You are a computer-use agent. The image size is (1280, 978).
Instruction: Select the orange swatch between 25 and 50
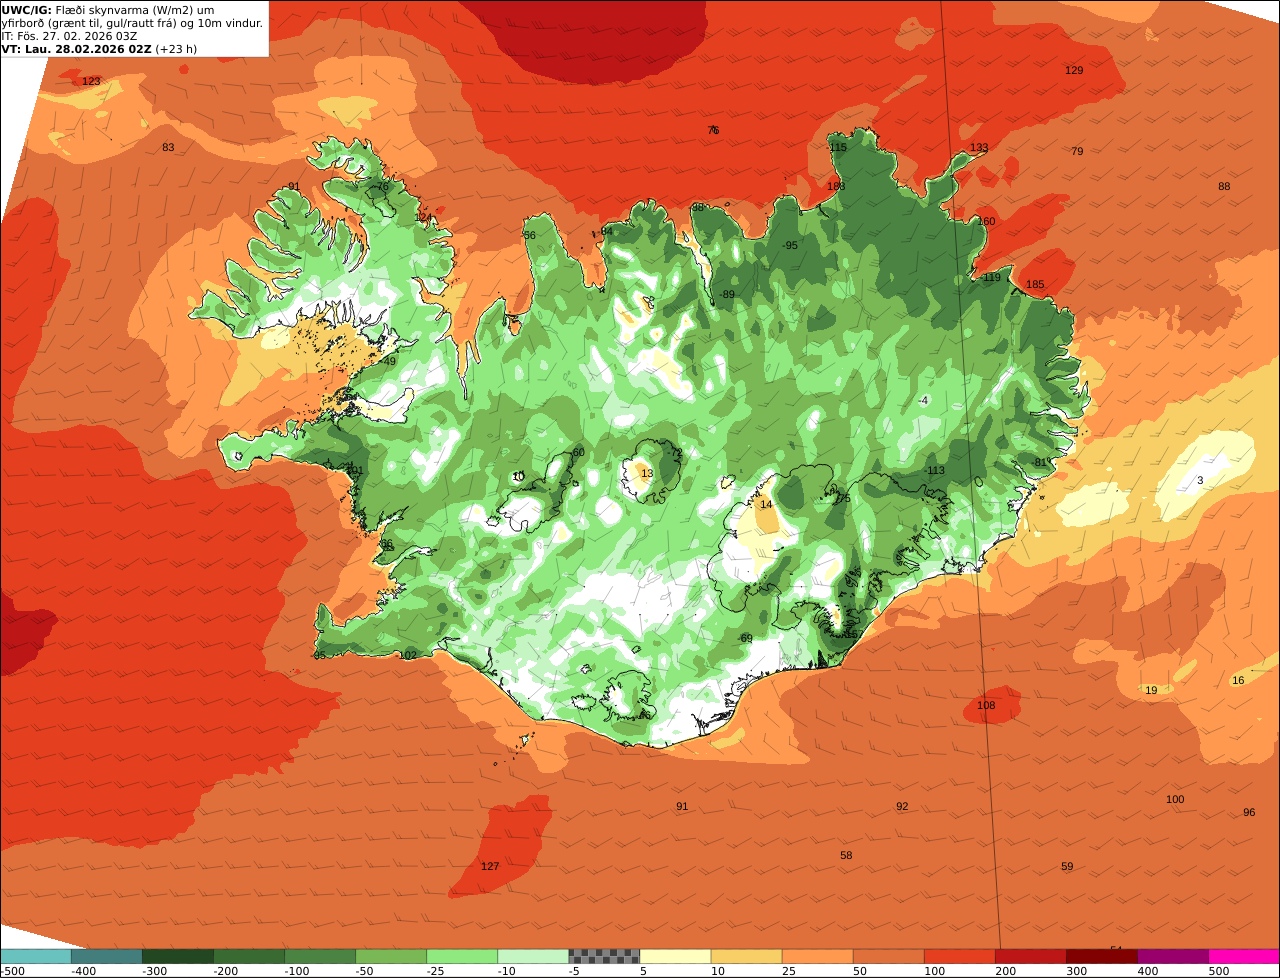[817, 956]
